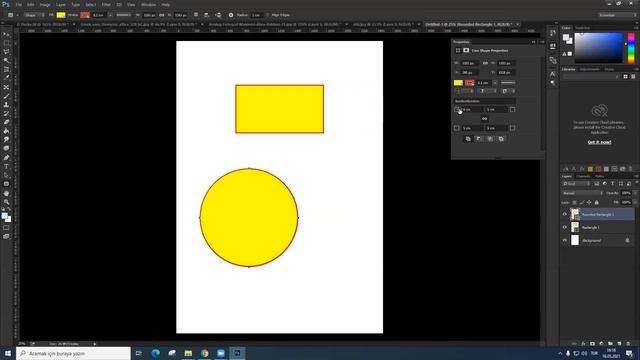Open the Opacity slider dropdown arrow
Image resolution: width=640 pixels, height=360 pixels.
tap(635, 193)
